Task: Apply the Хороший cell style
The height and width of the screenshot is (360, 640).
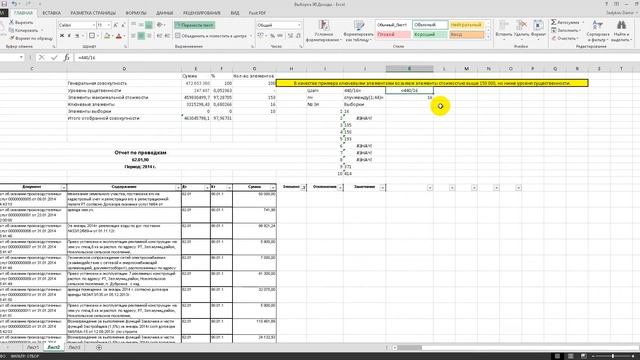Action: click(430, 35)
